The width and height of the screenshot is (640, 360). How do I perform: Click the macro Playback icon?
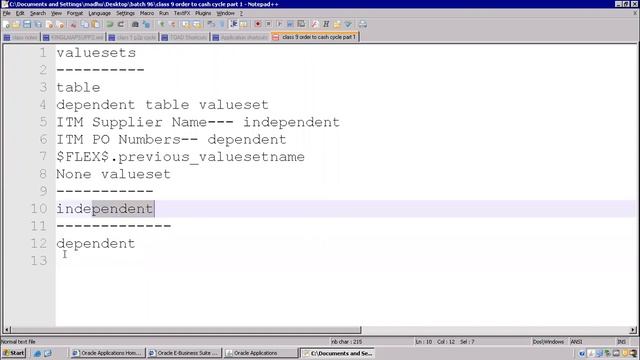(279, 24)
